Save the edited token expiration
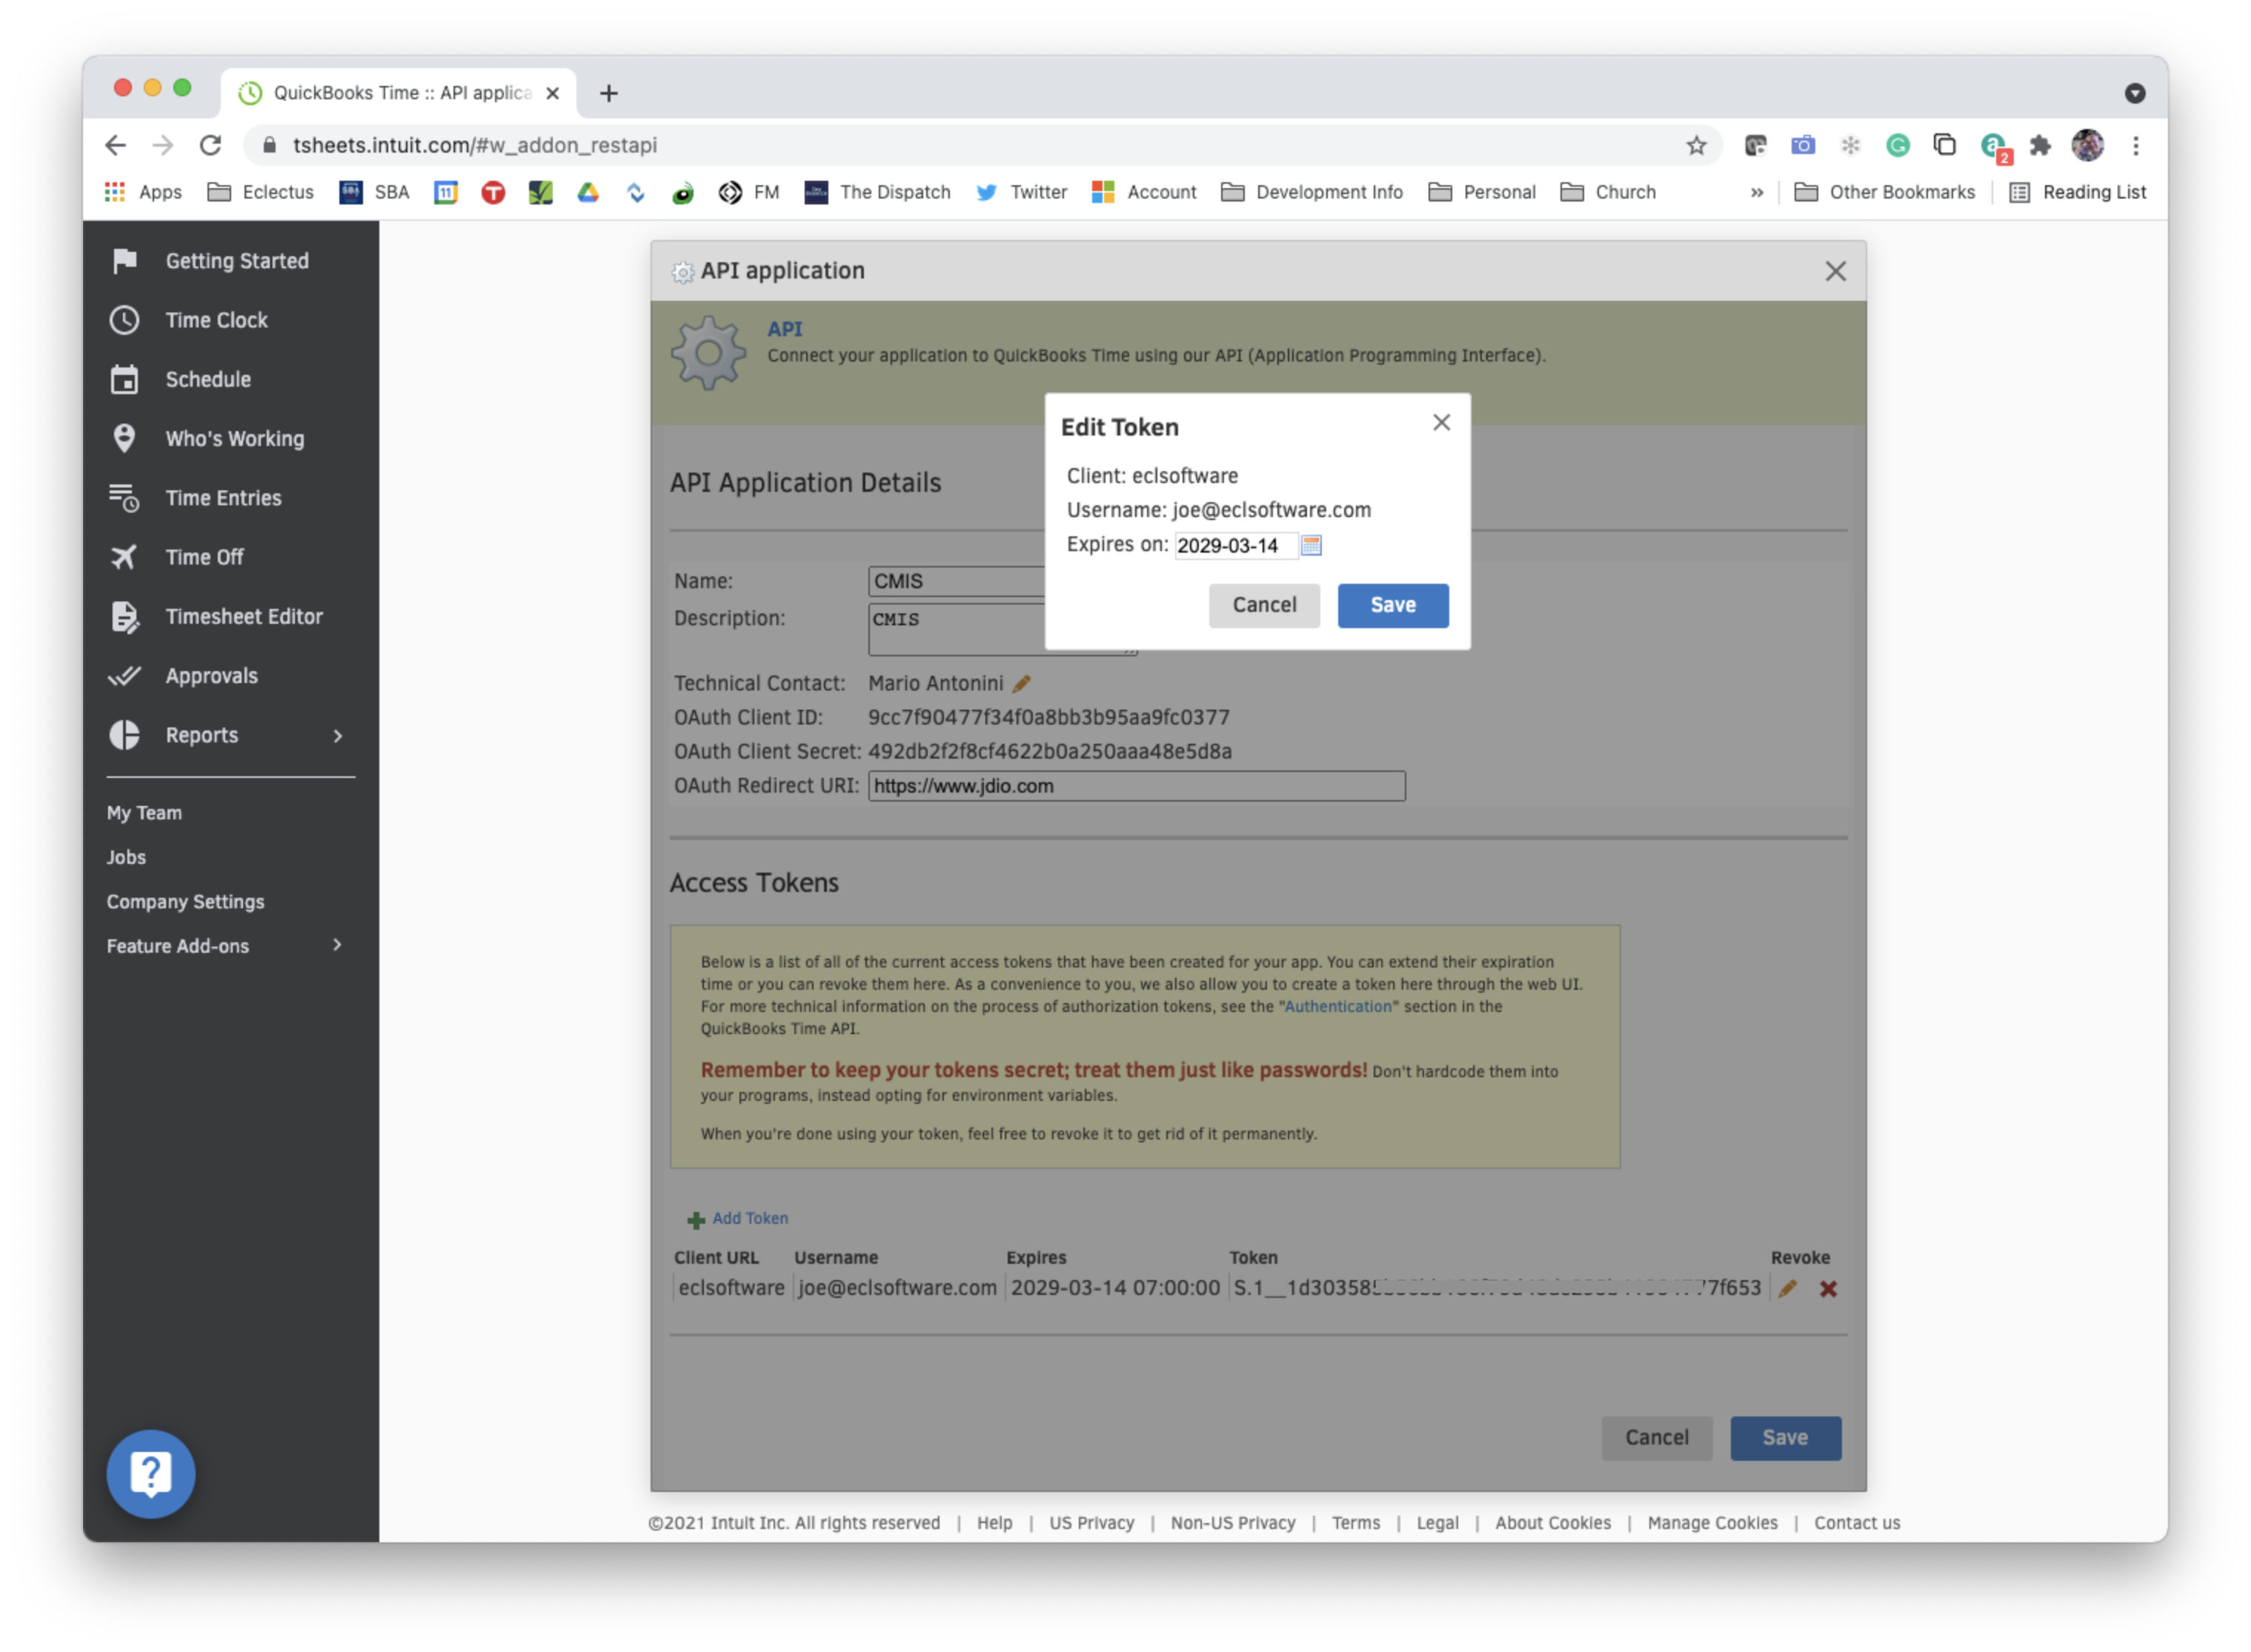The width and height of the screenshot is (2251, 1652). pyautogui.click(x=1392, y=605)
